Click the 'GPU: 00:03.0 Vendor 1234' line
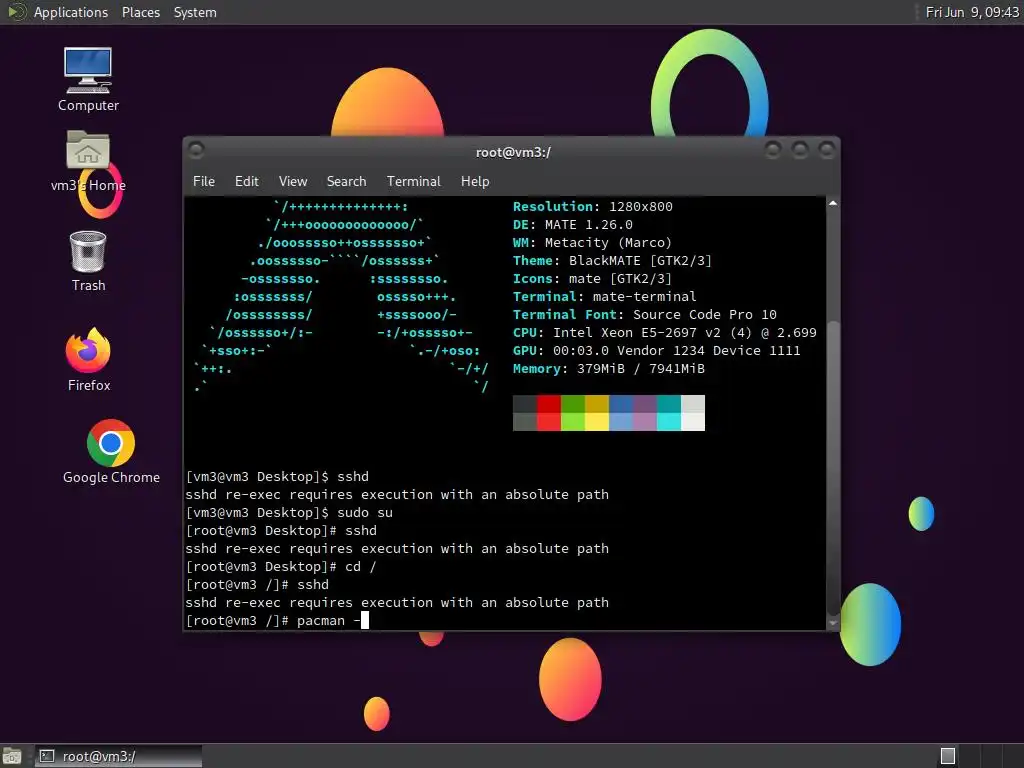The height and width of the screenshot is (768, 1024). pos(656,351)
